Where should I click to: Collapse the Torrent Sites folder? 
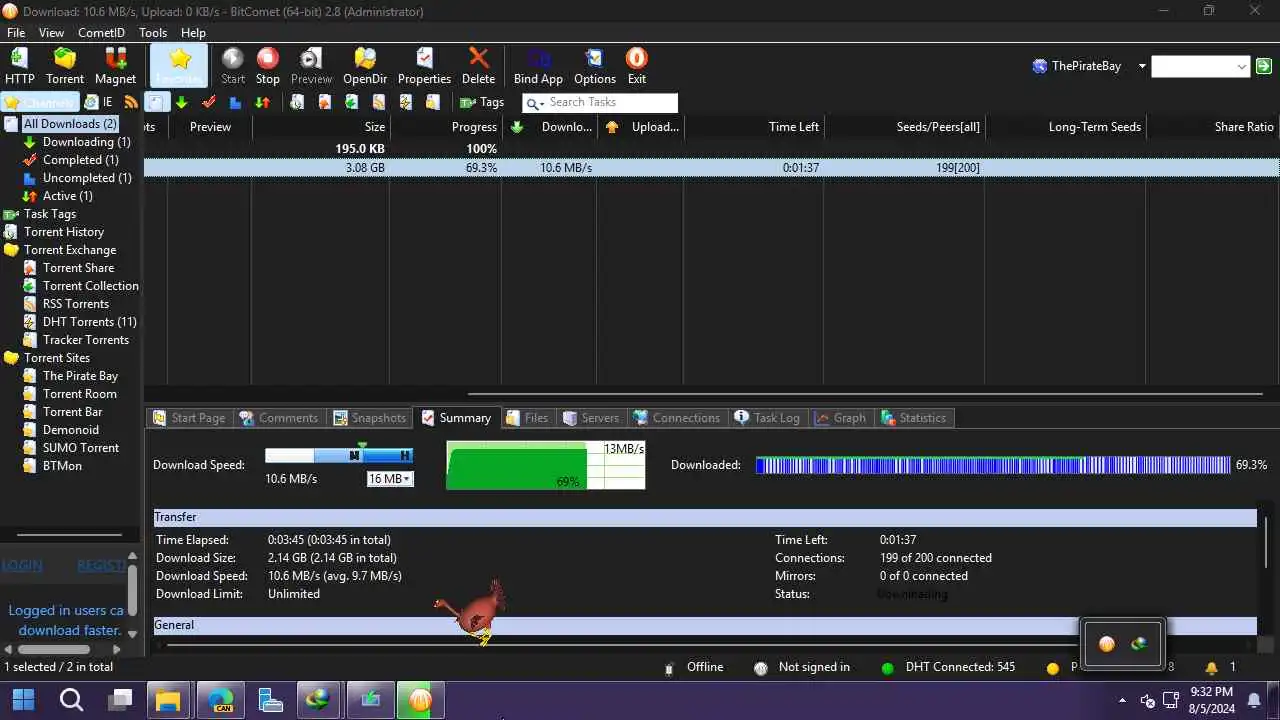[57, 358]
